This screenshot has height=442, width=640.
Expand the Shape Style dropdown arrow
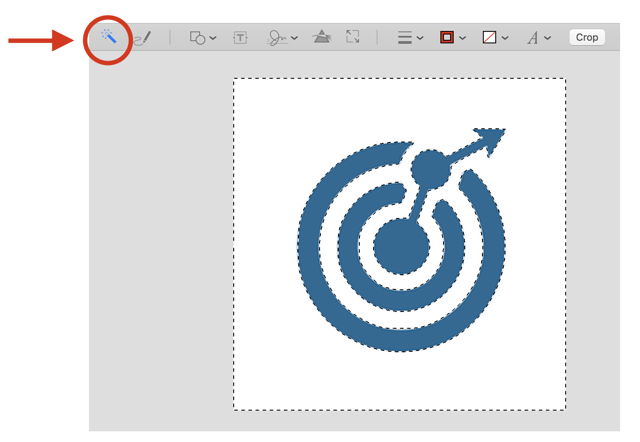point(420,38)
